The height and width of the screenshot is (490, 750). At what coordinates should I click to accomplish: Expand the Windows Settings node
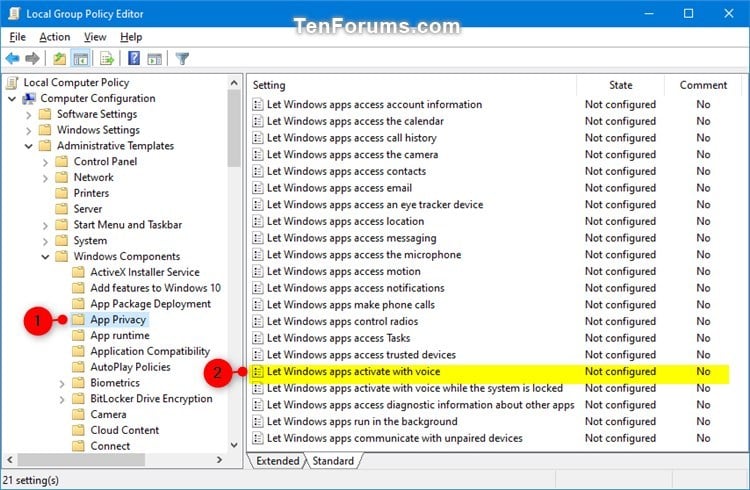pos(29,131)
